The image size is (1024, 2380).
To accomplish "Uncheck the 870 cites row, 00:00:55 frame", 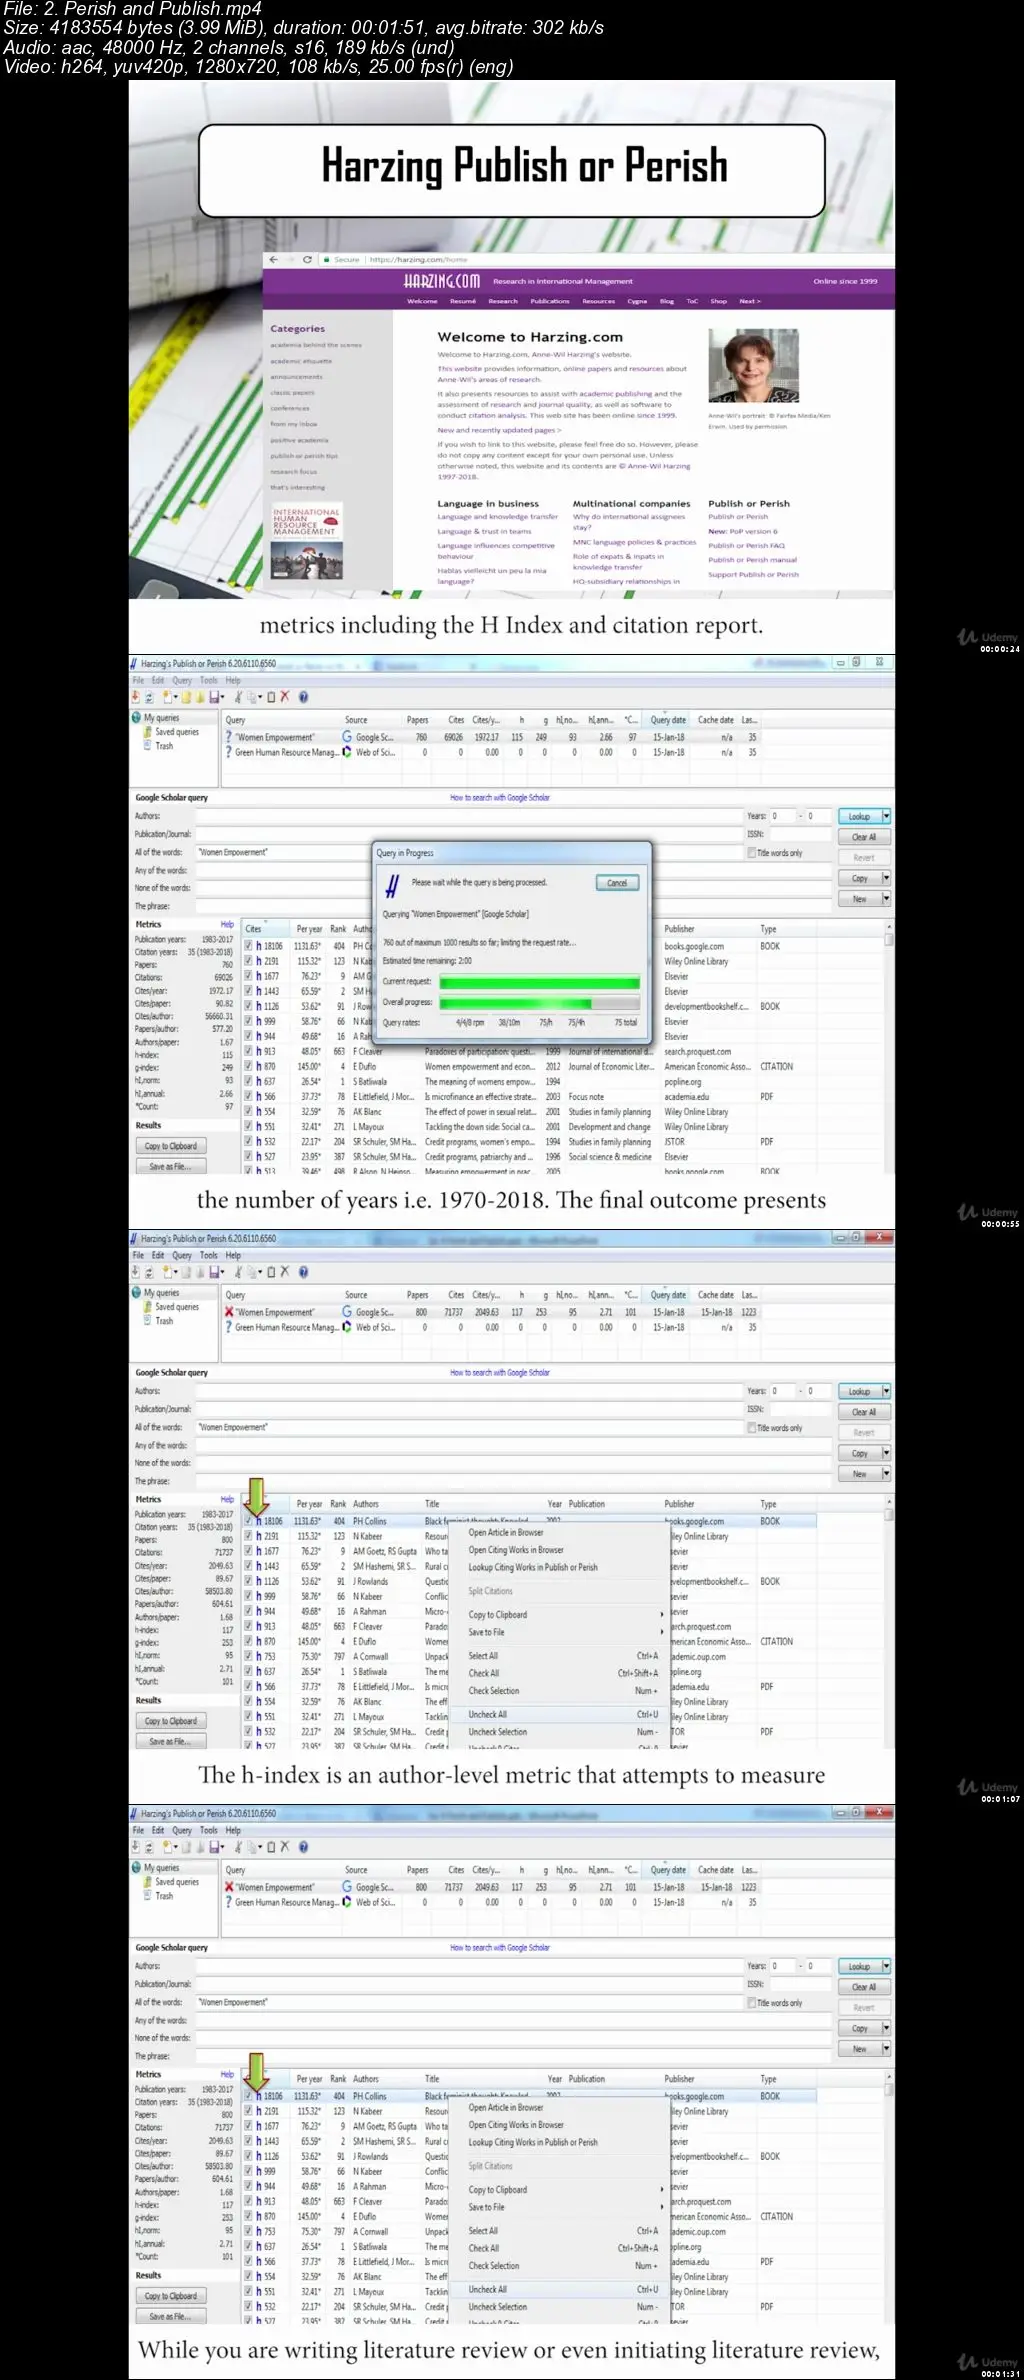I will 249,1067.
